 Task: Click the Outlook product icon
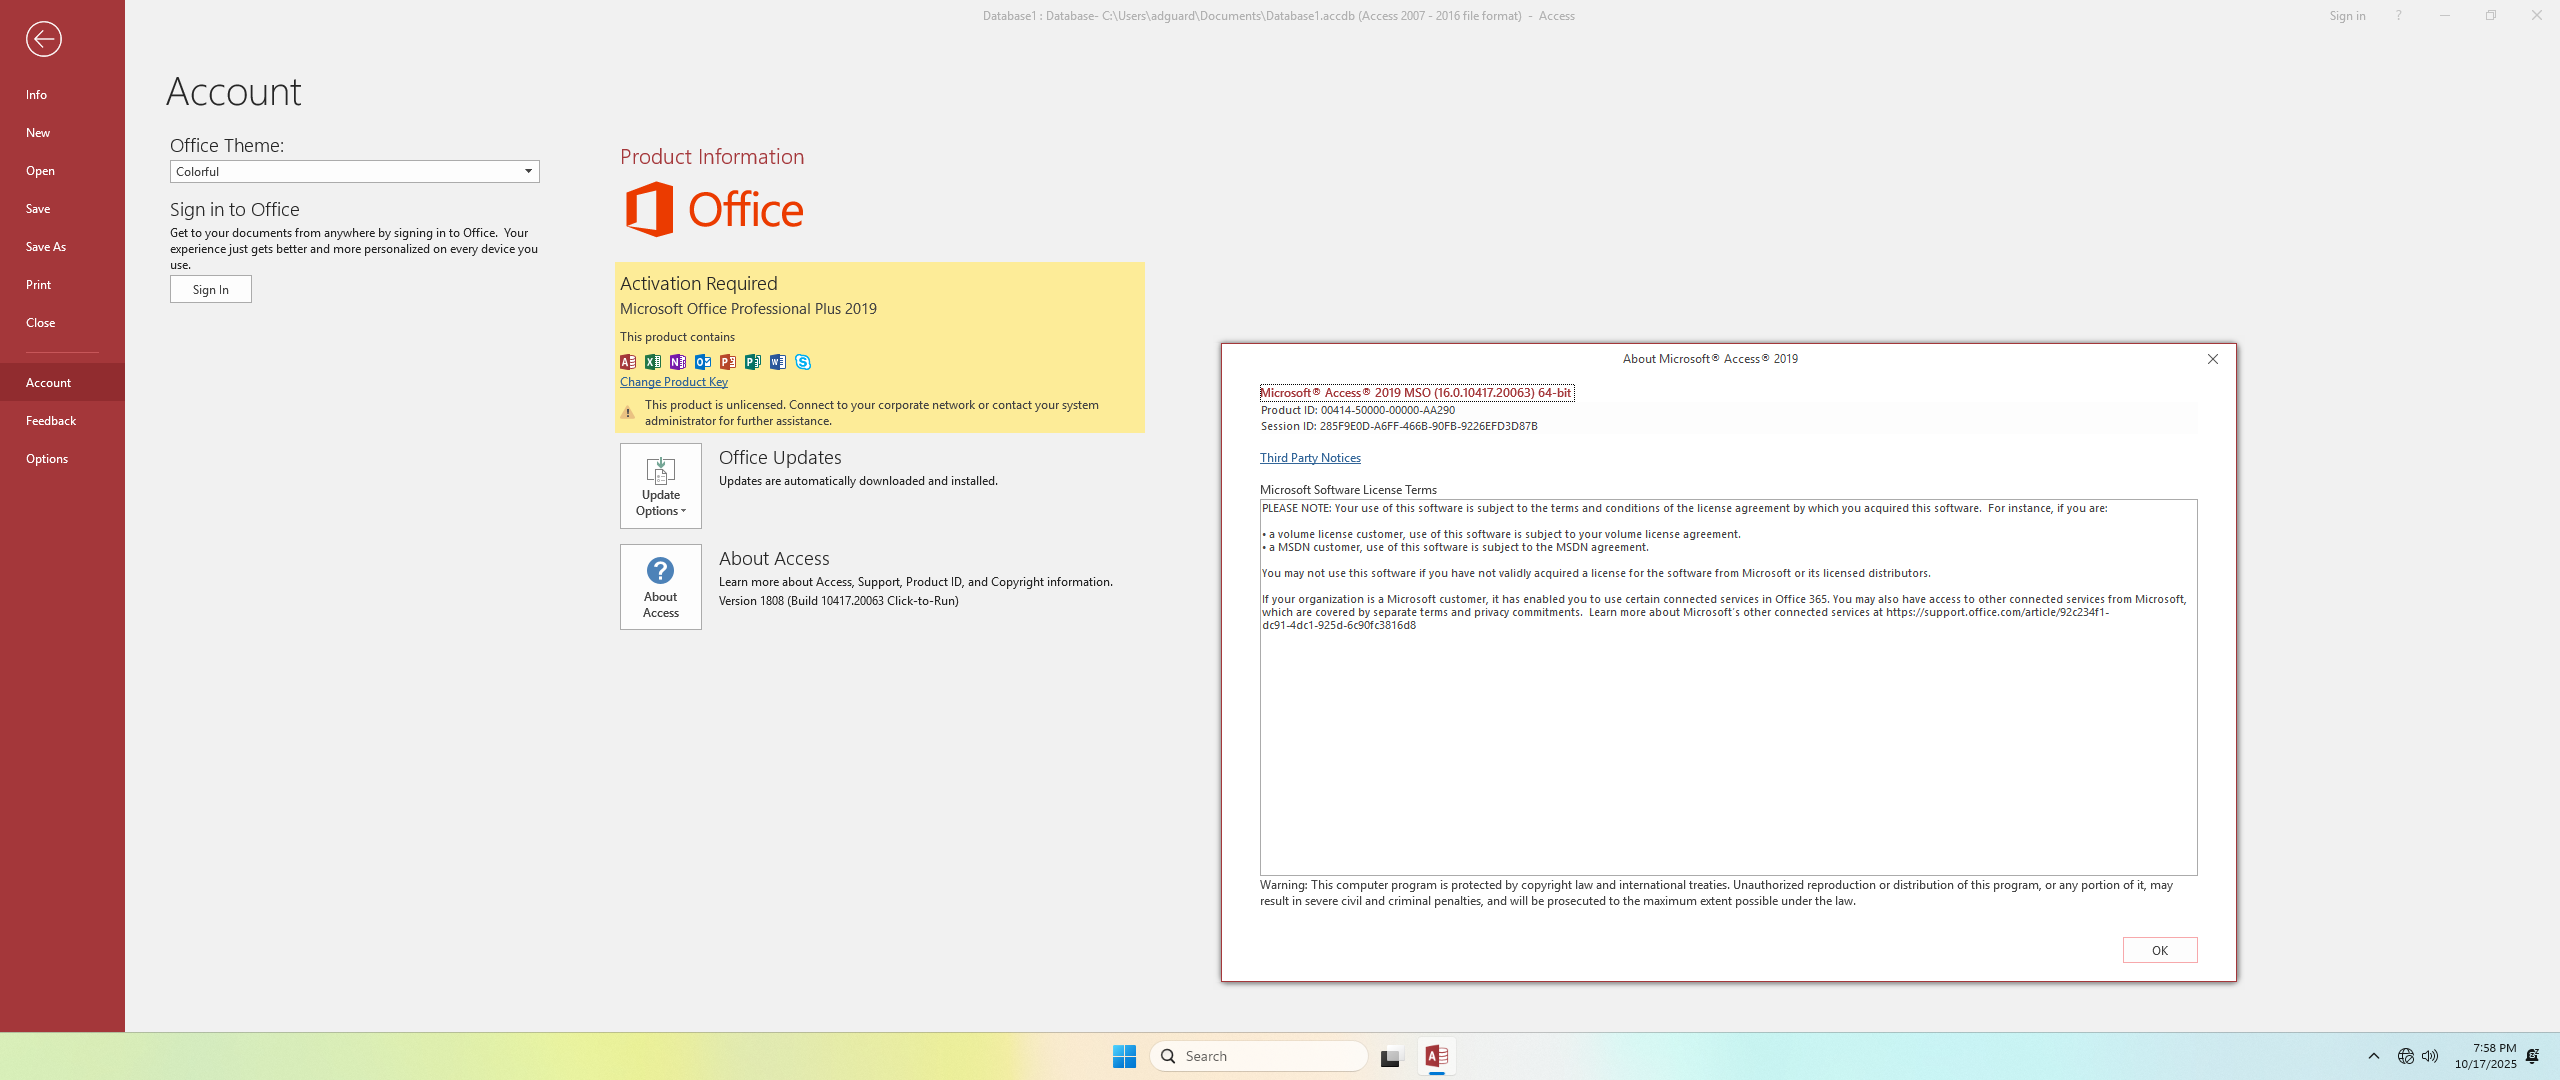703,362
